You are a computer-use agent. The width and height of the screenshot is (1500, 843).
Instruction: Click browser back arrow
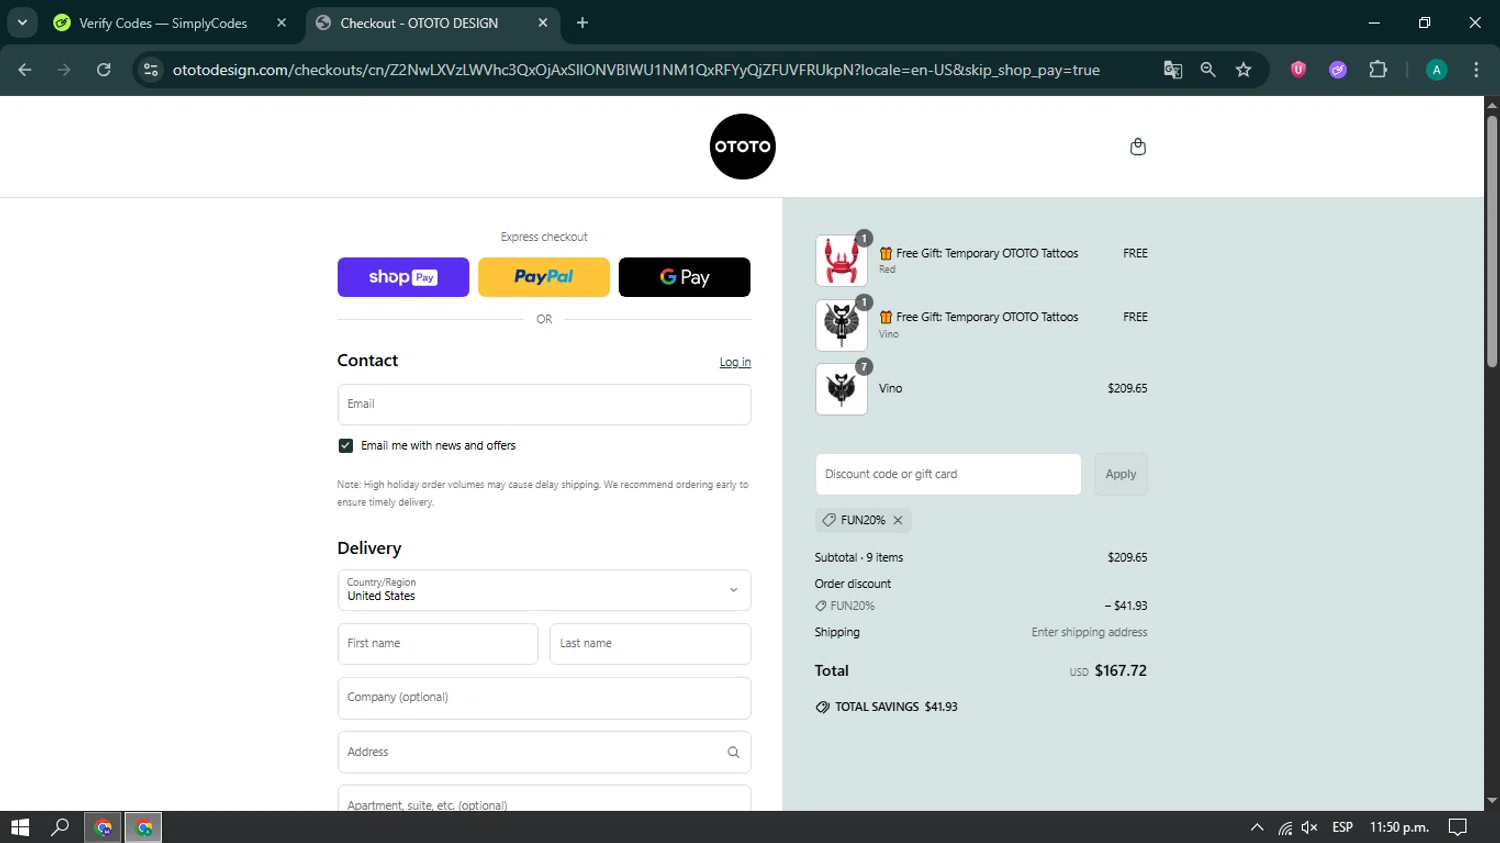coord(25,69)
